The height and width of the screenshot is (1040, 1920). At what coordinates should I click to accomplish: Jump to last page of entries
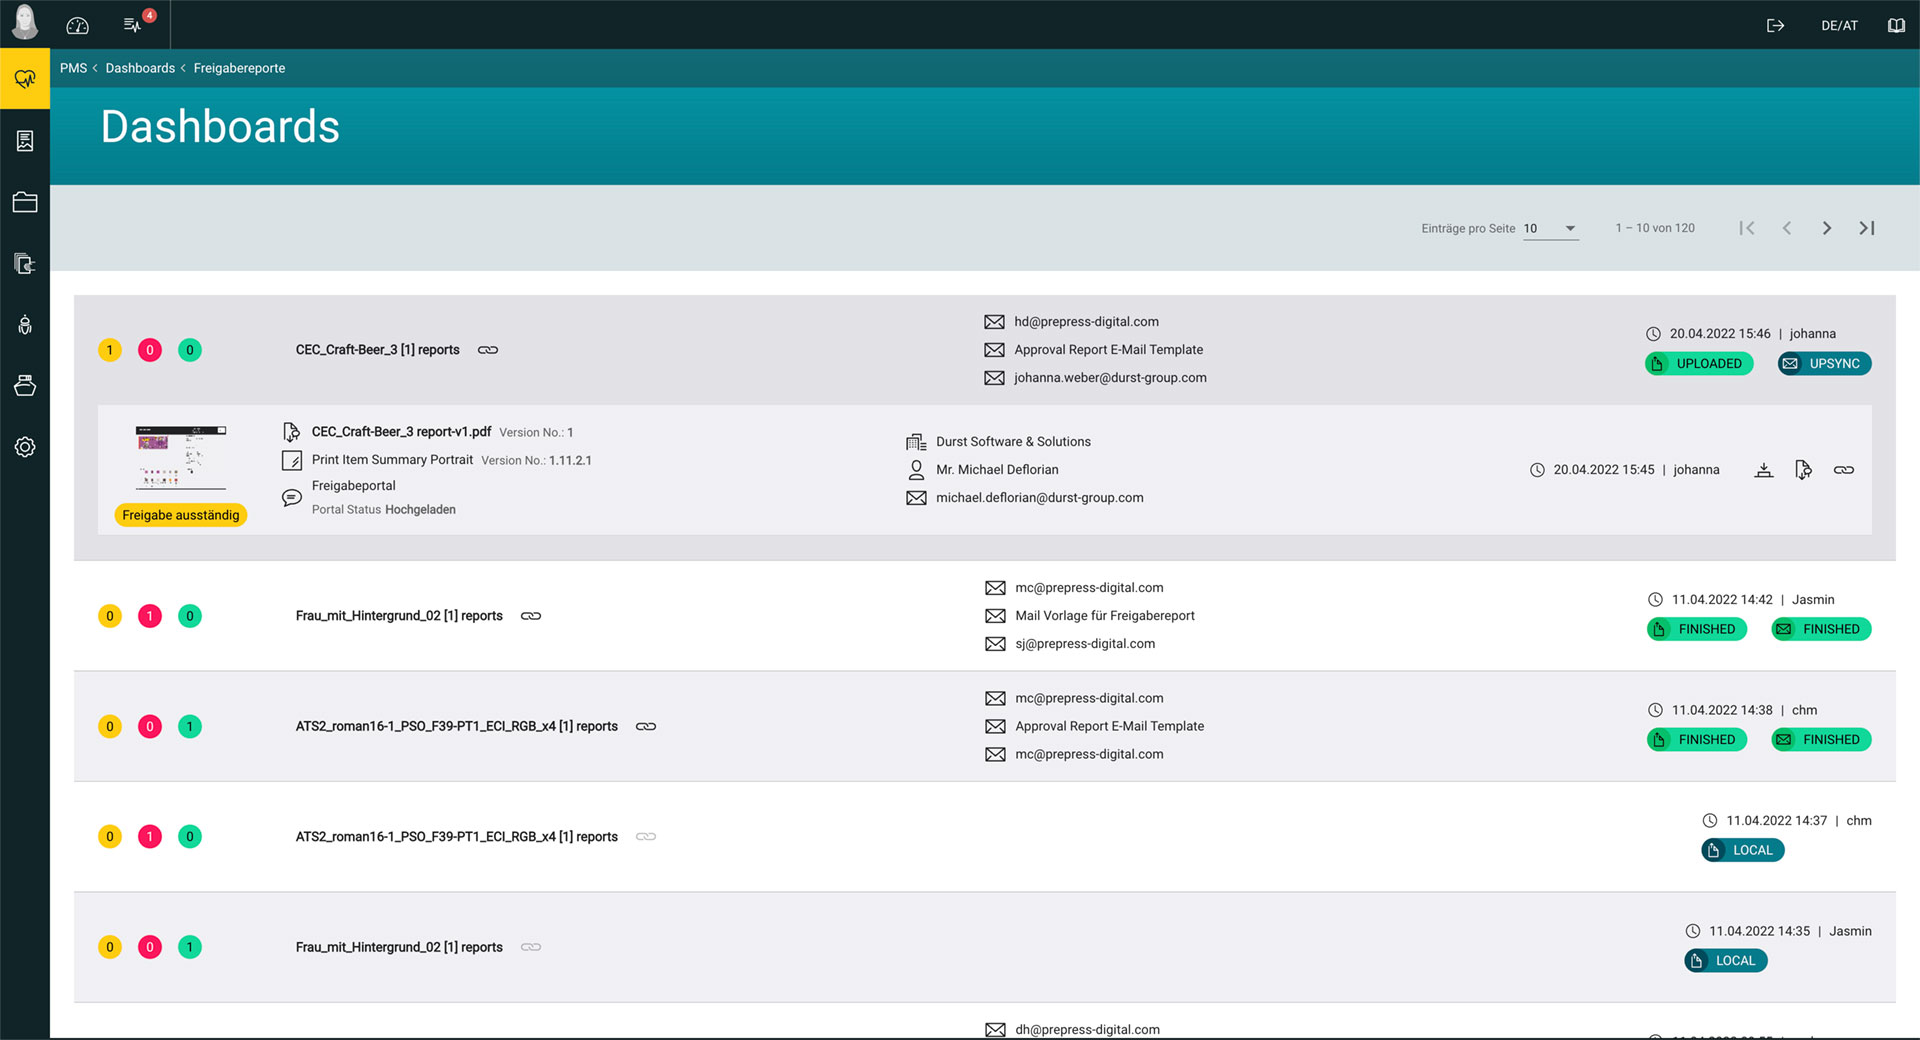1866,229
